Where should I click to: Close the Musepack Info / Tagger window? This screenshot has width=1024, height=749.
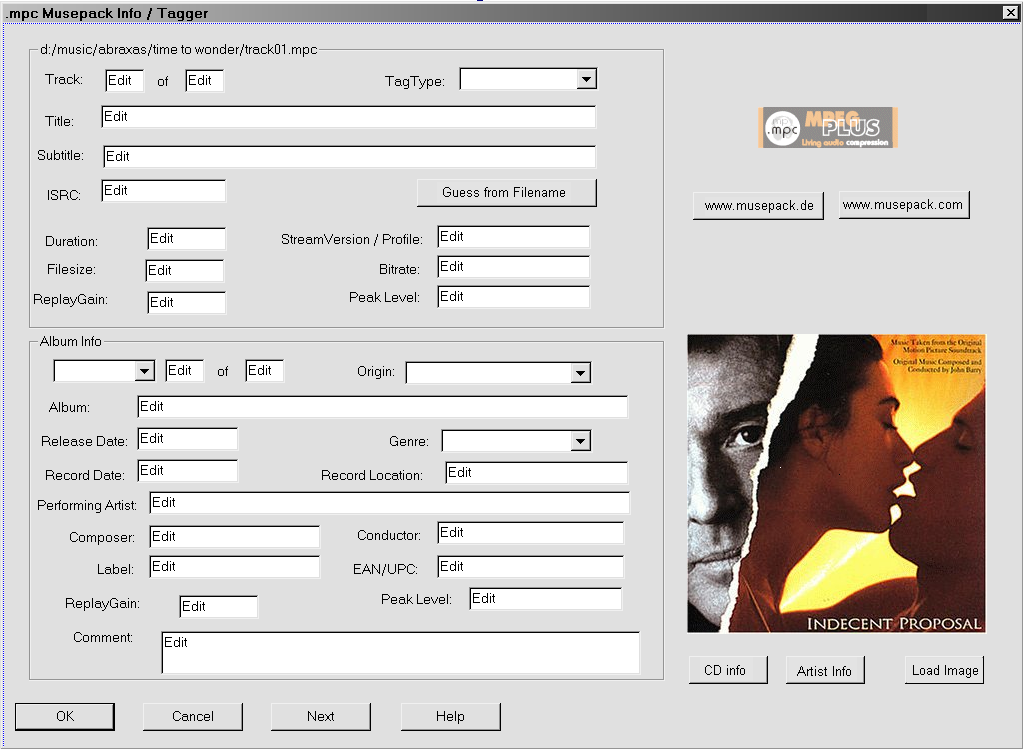tap(1010, 12)
